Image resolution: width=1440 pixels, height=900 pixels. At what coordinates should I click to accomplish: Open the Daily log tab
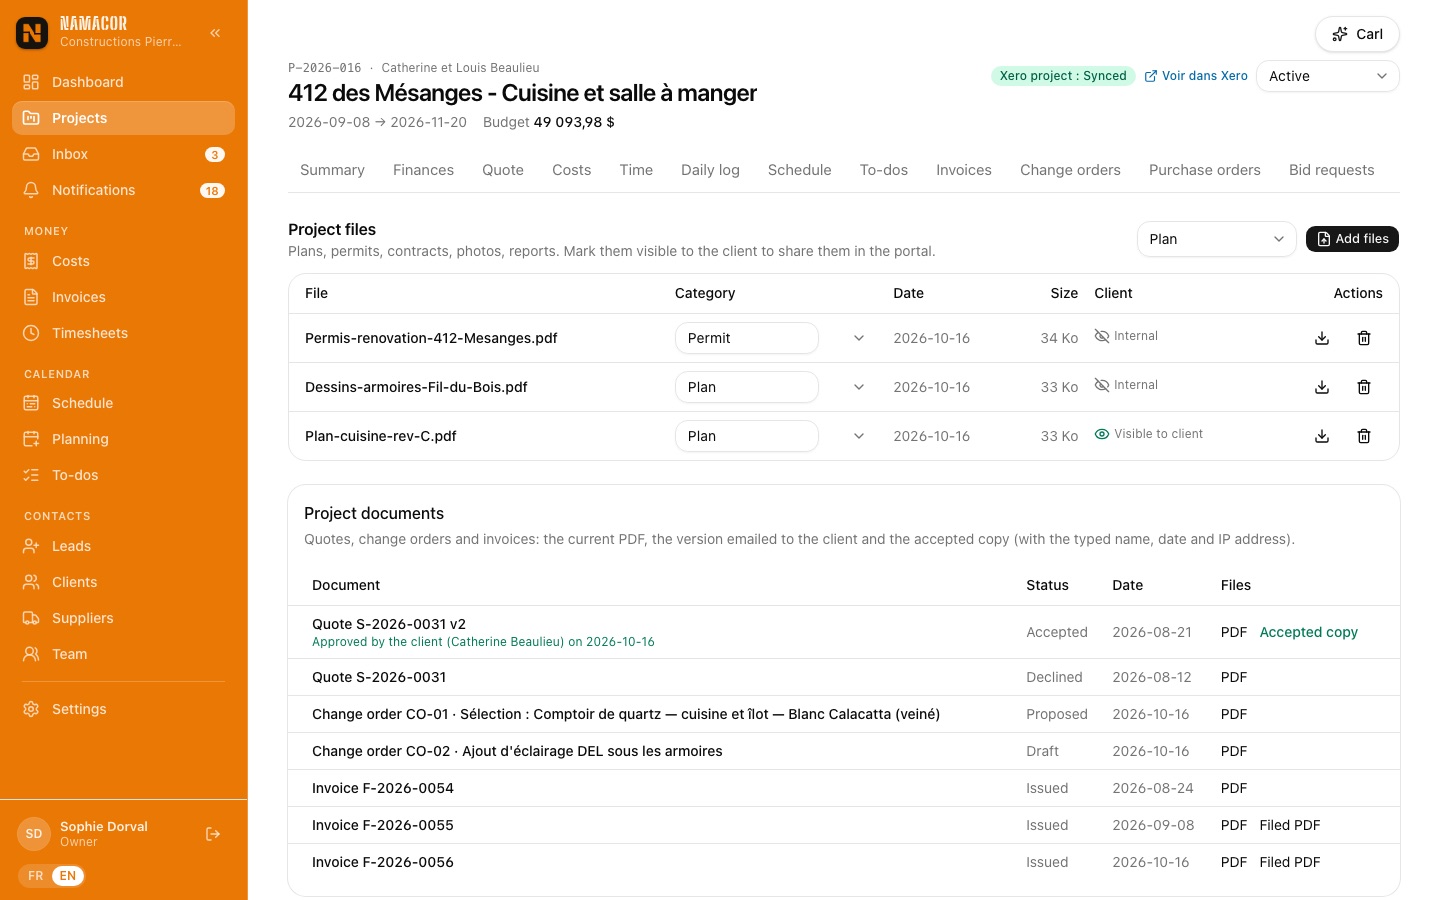pos(710,170)
